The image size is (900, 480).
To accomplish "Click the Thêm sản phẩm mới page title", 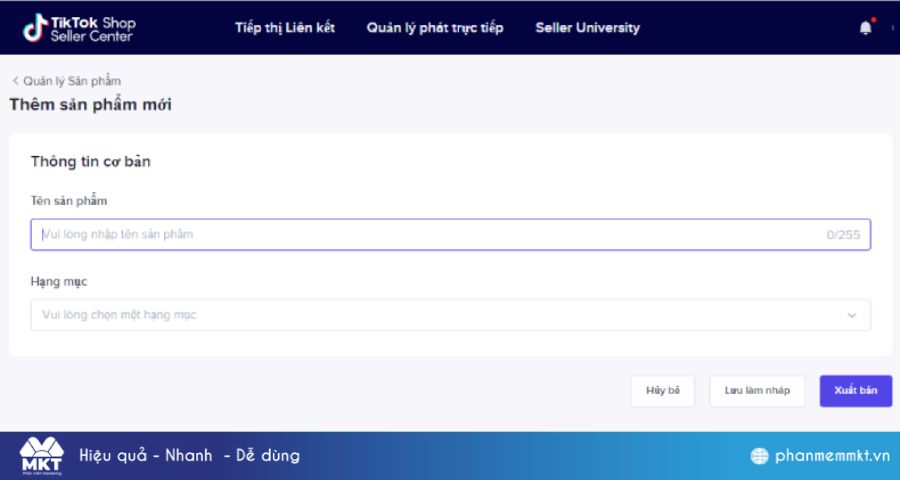I will click(x=90, y=104).
